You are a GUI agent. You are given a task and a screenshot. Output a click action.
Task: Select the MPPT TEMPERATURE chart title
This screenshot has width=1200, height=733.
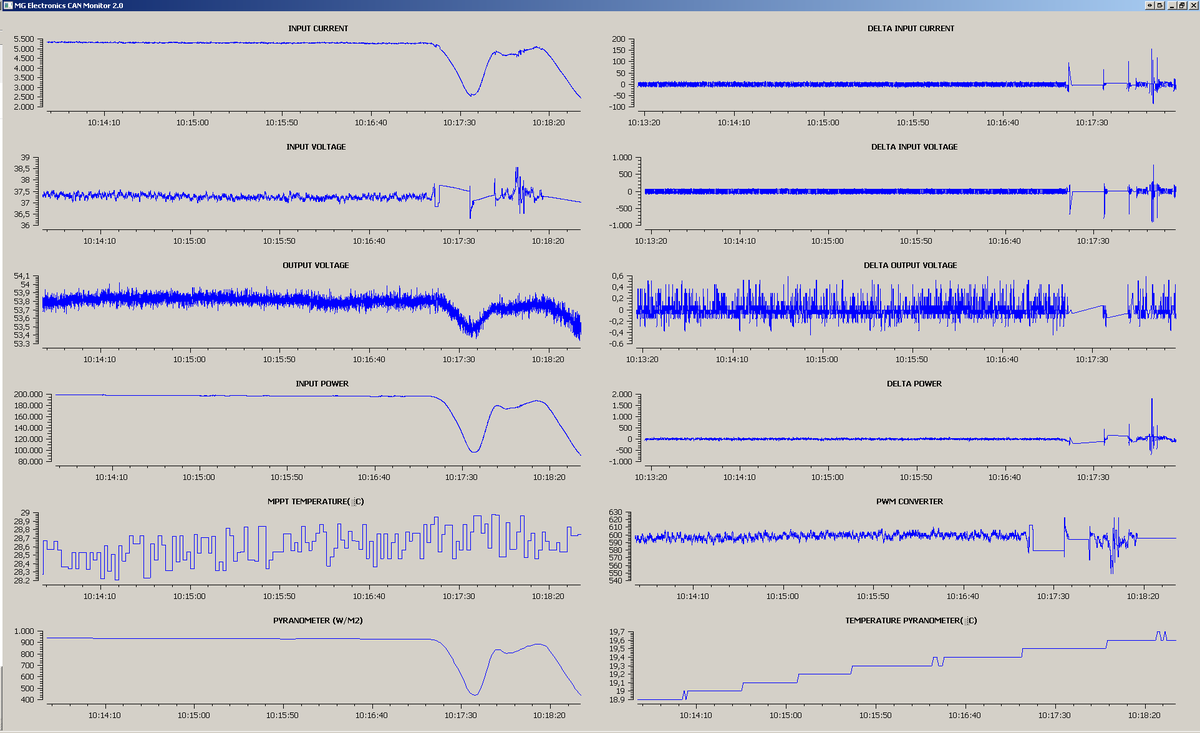tap(316, 501)
